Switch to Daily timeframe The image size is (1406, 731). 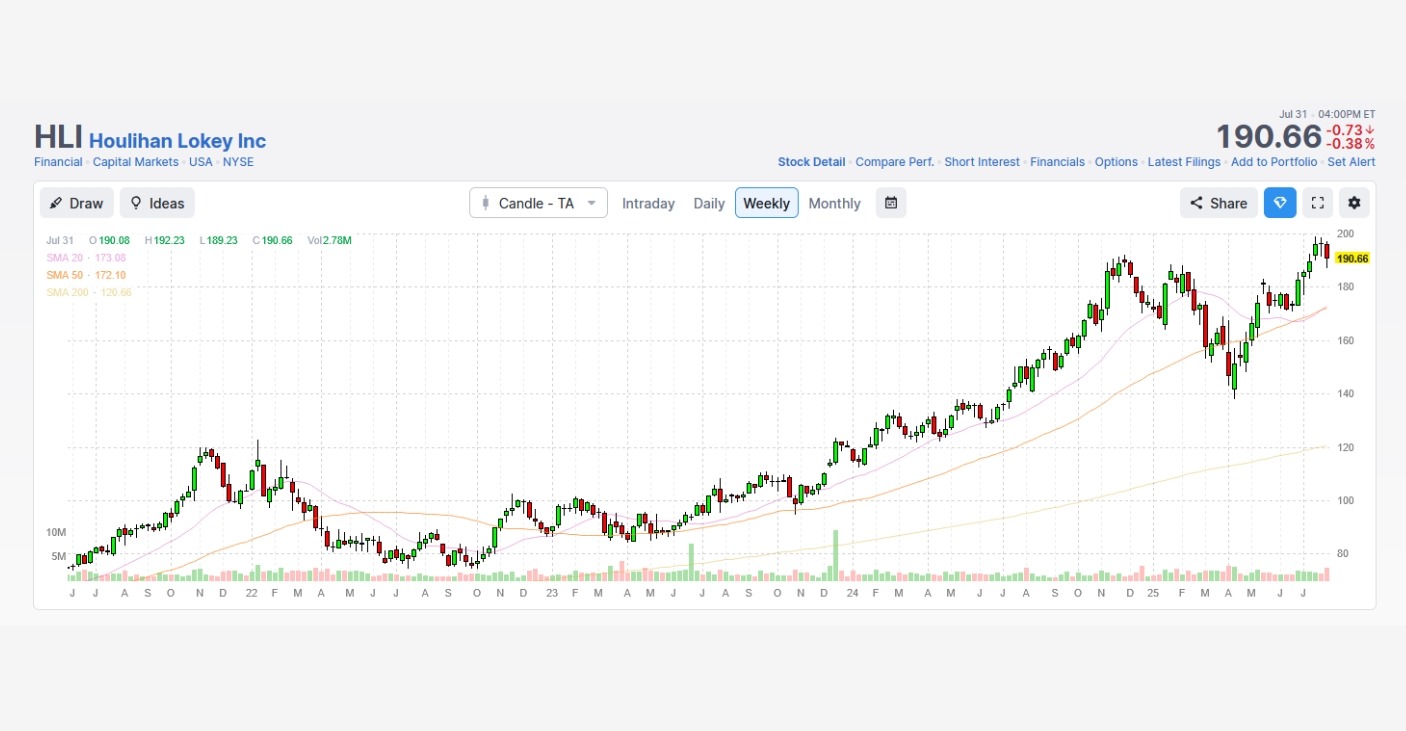click(709, 203)
